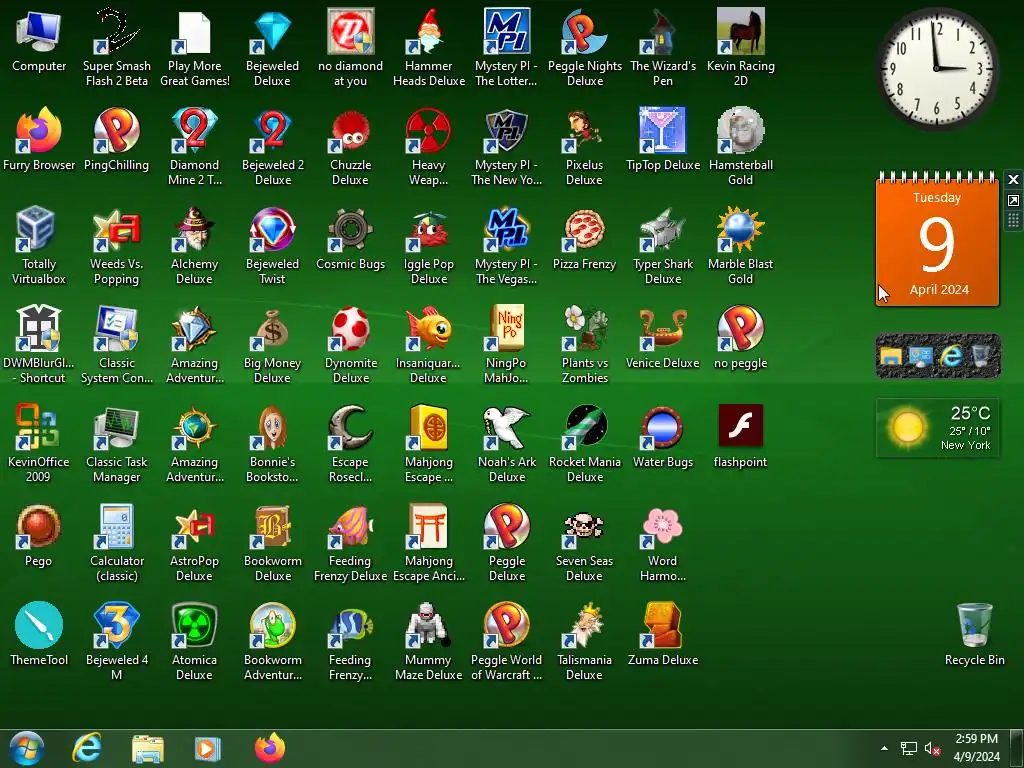Click the analog clock gadget
The height and width of the screenshot is (768, 1024).
(x=937, y=69)
